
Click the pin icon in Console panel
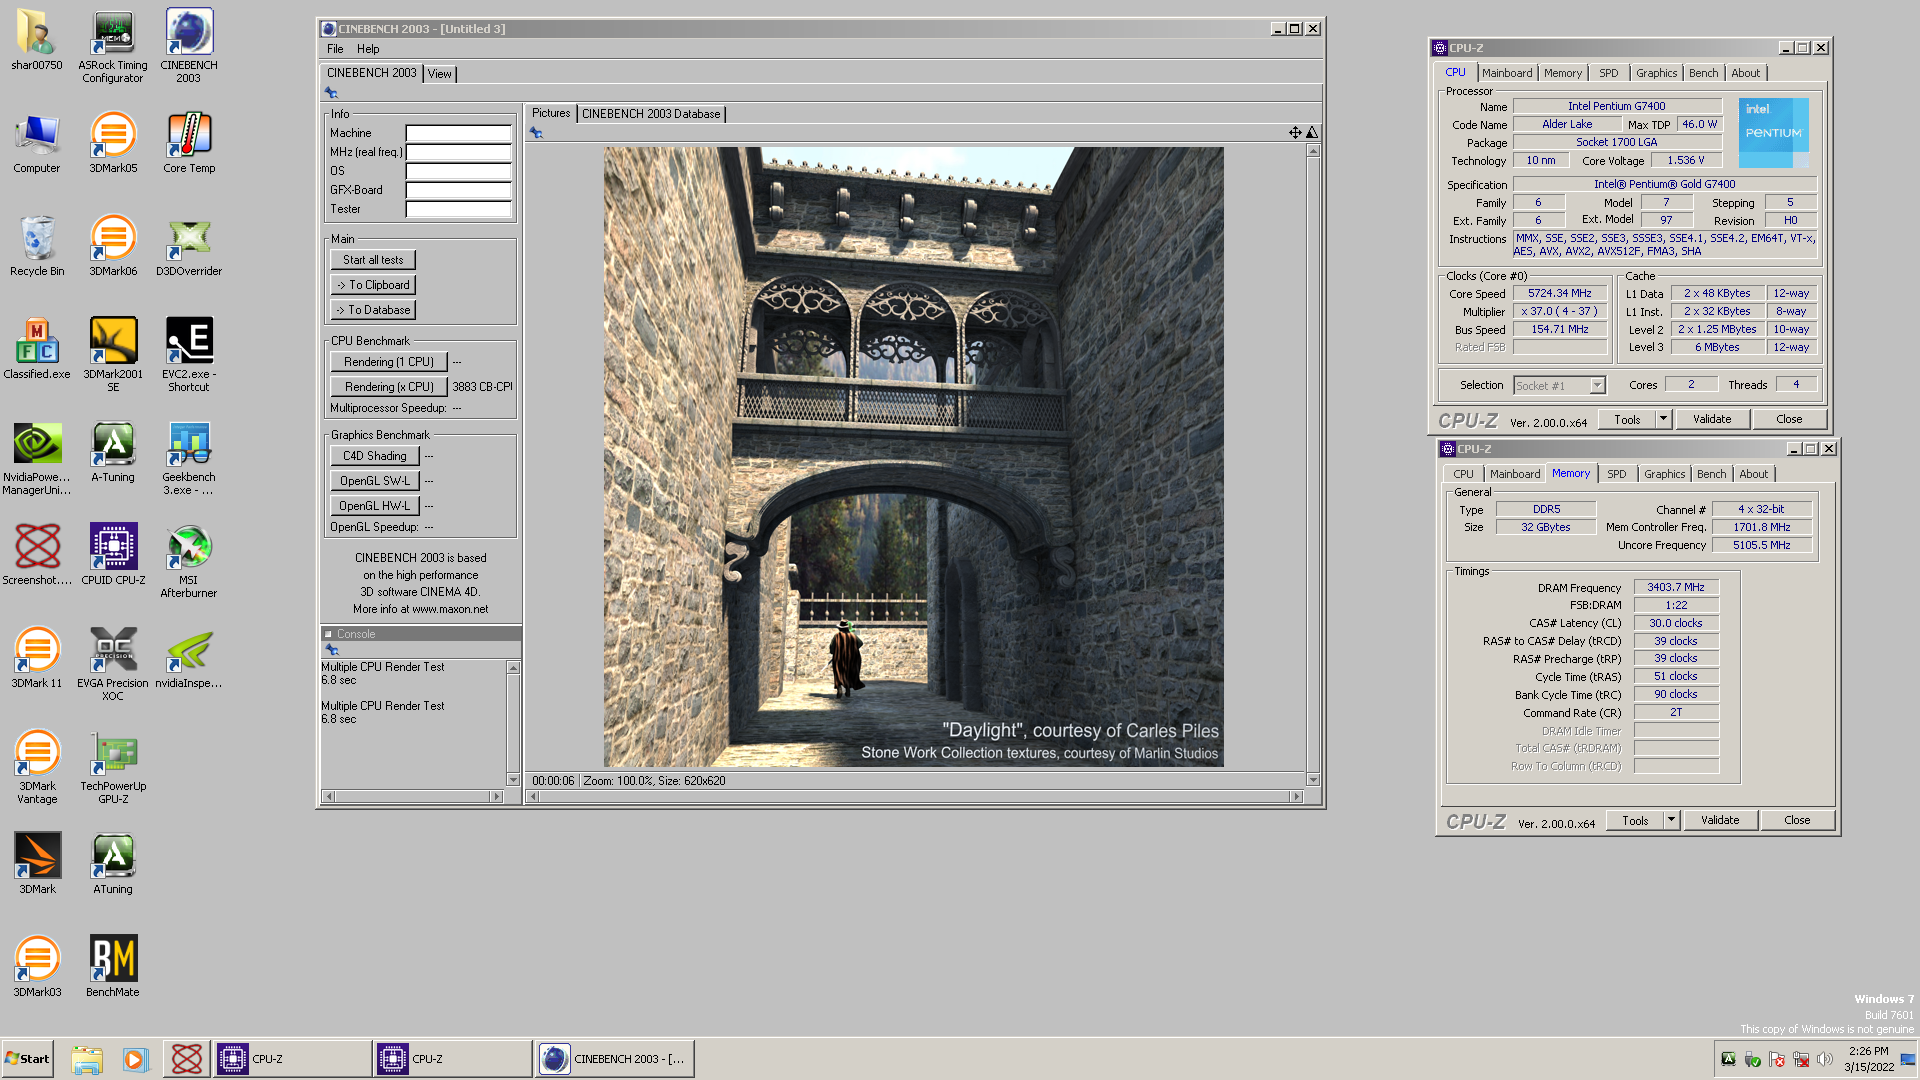(x=332, y=650)
